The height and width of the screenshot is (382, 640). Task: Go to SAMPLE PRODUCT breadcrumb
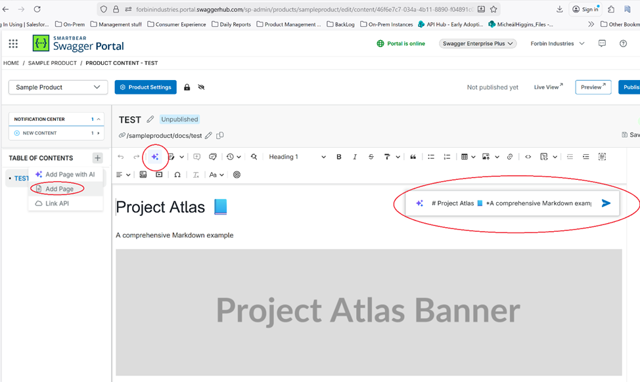tap(52, 63)
